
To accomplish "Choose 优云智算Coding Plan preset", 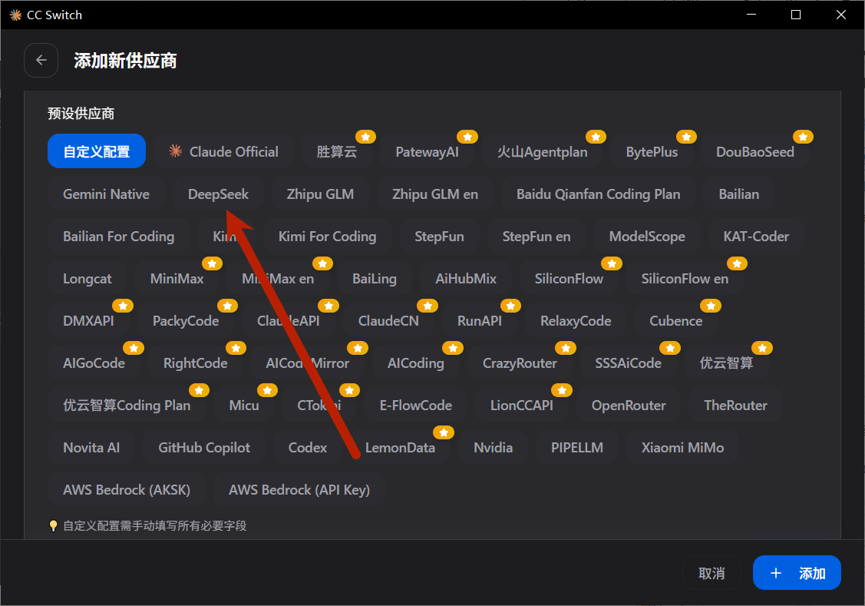I will point(127,405).
